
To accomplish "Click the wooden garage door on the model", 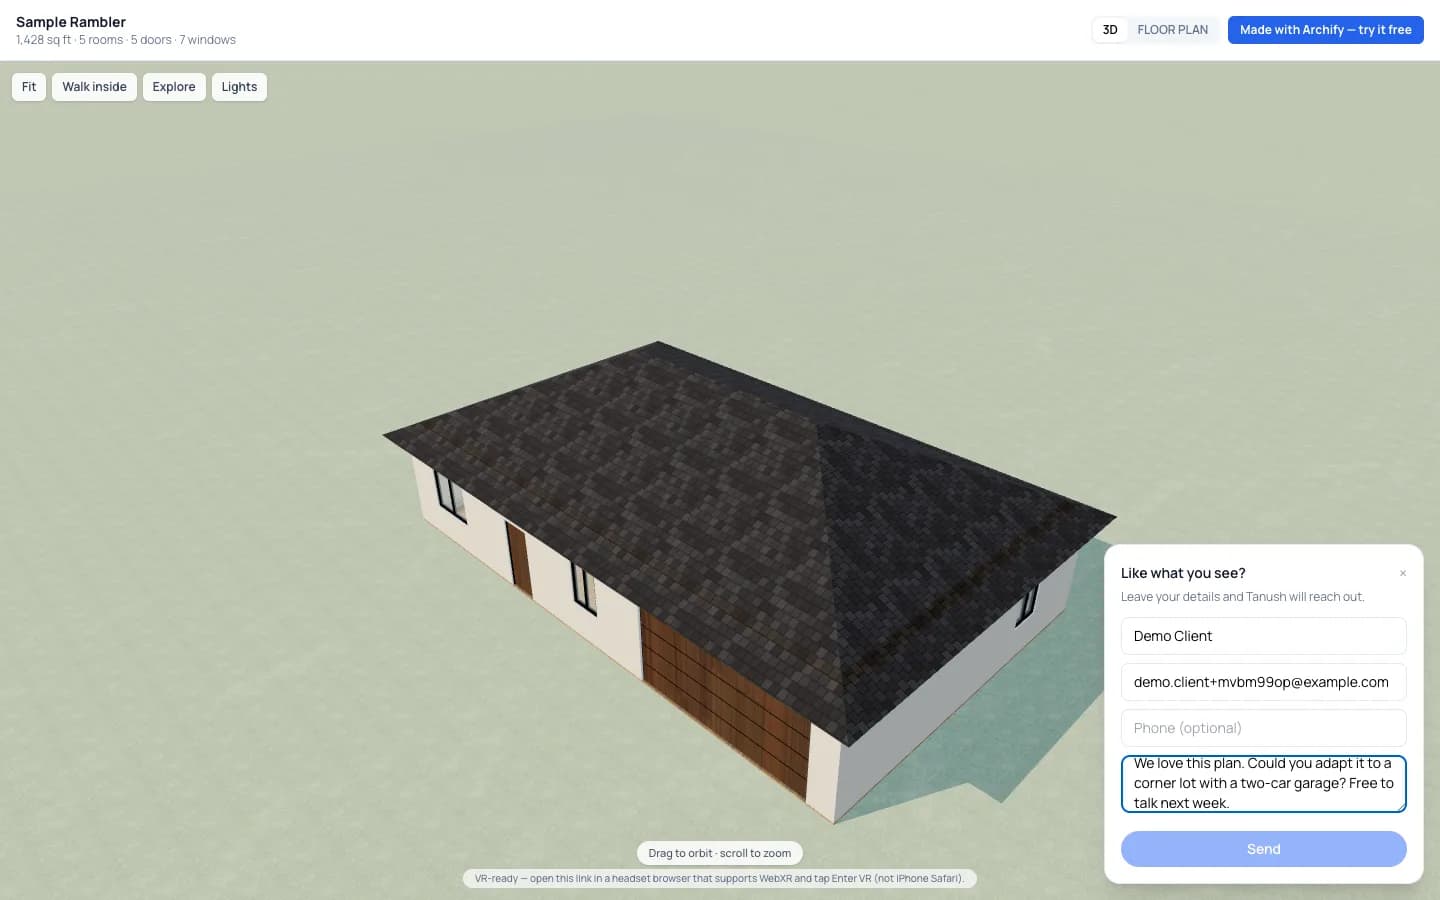I will click(723, 701).
